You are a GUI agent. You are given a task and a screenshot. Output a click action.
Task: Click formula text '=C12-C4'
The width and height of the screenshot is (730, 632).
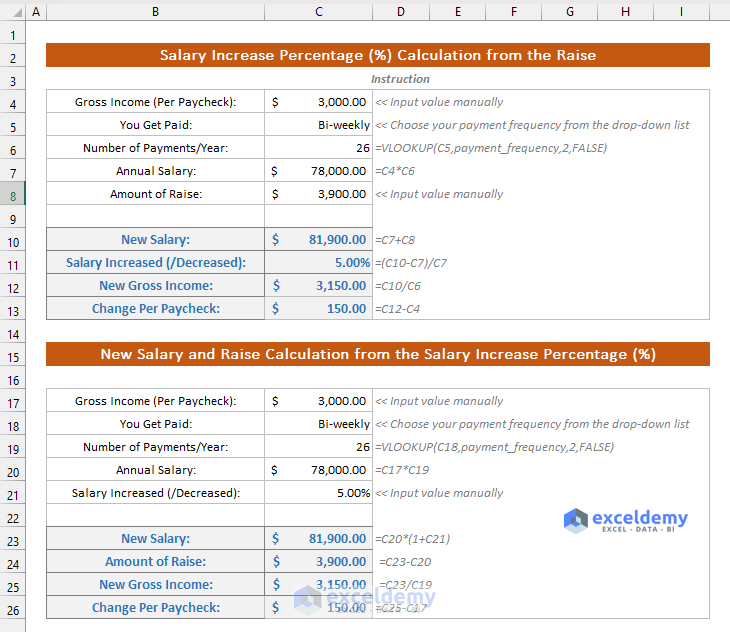398,309
